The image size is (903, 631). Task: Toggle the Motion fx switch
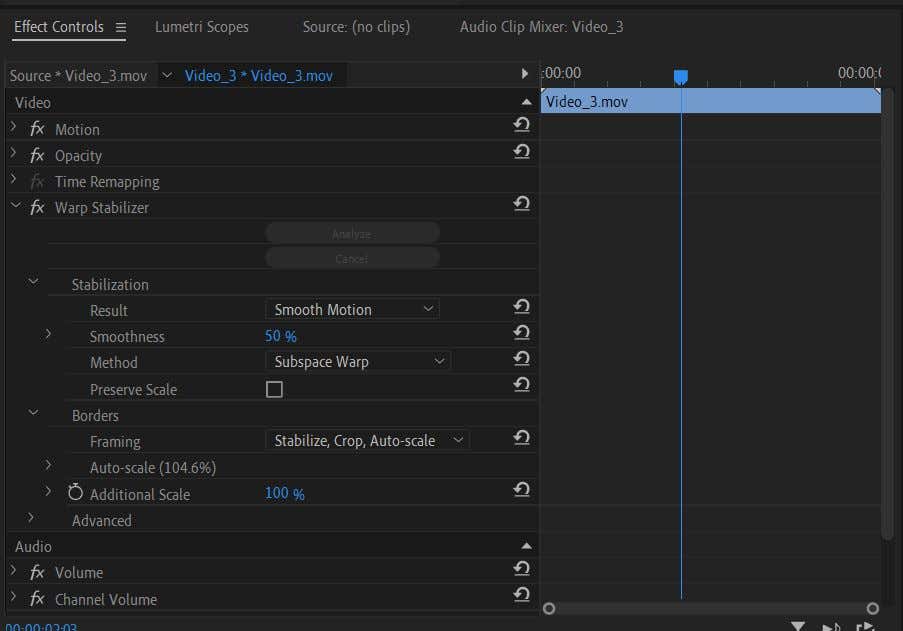tap(37, 129)
